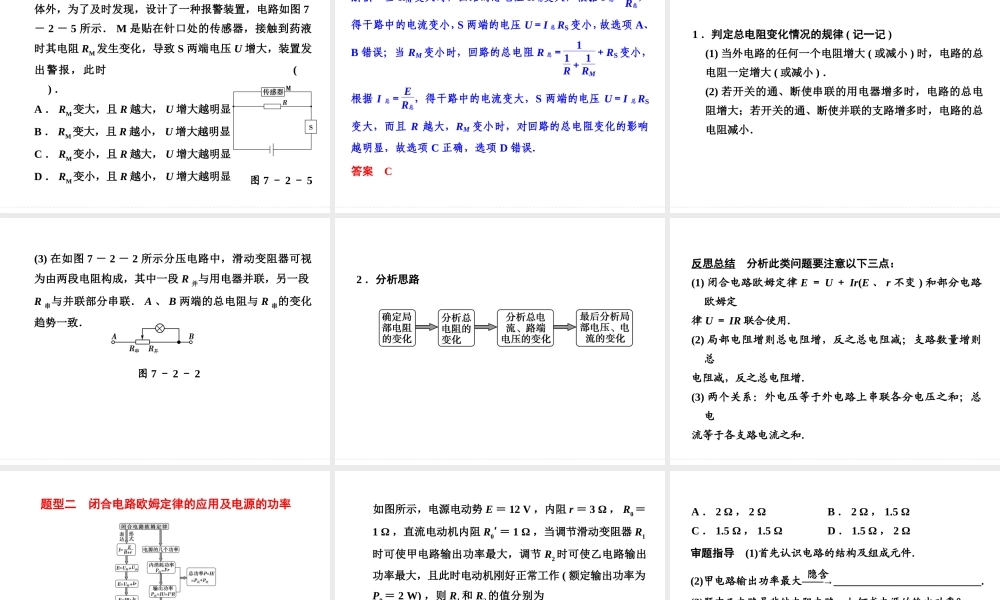Select answer 'D．1.5Ω，2Ω'
Image resolution: width=1000 pixels, height=600 pixels.
(869, 530)
